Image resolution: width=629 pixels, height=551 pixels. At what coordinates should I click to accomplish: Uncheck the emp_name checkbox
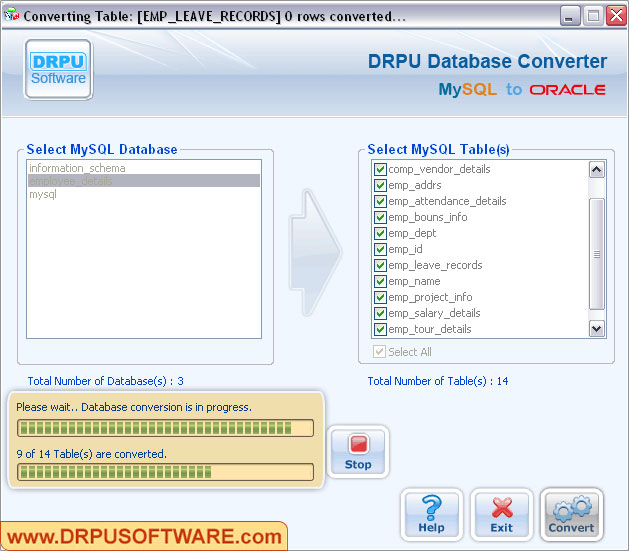coord(380,282)
